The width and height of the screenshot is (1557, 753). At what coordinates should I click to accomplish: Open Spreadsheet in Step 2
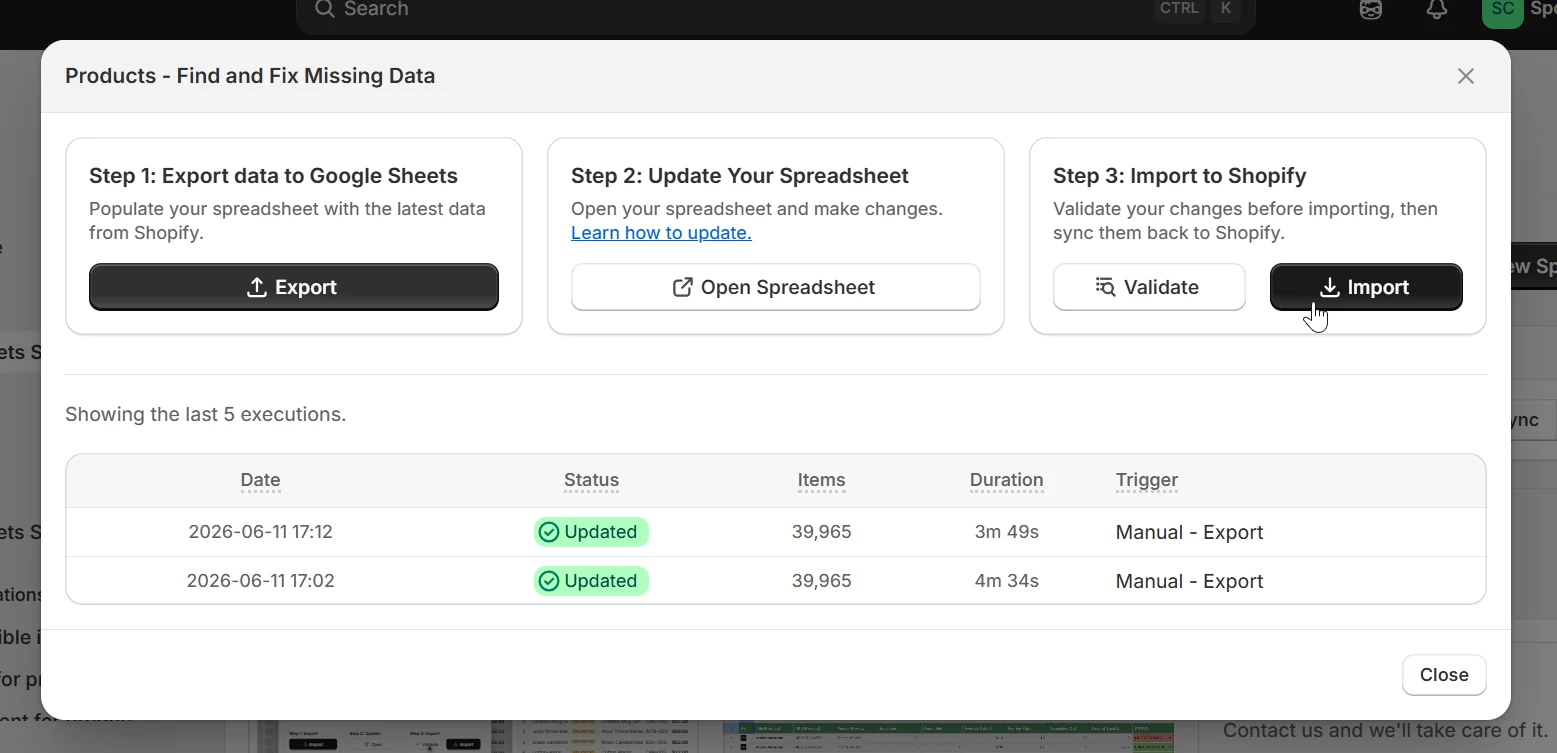[x=776, y=287]
